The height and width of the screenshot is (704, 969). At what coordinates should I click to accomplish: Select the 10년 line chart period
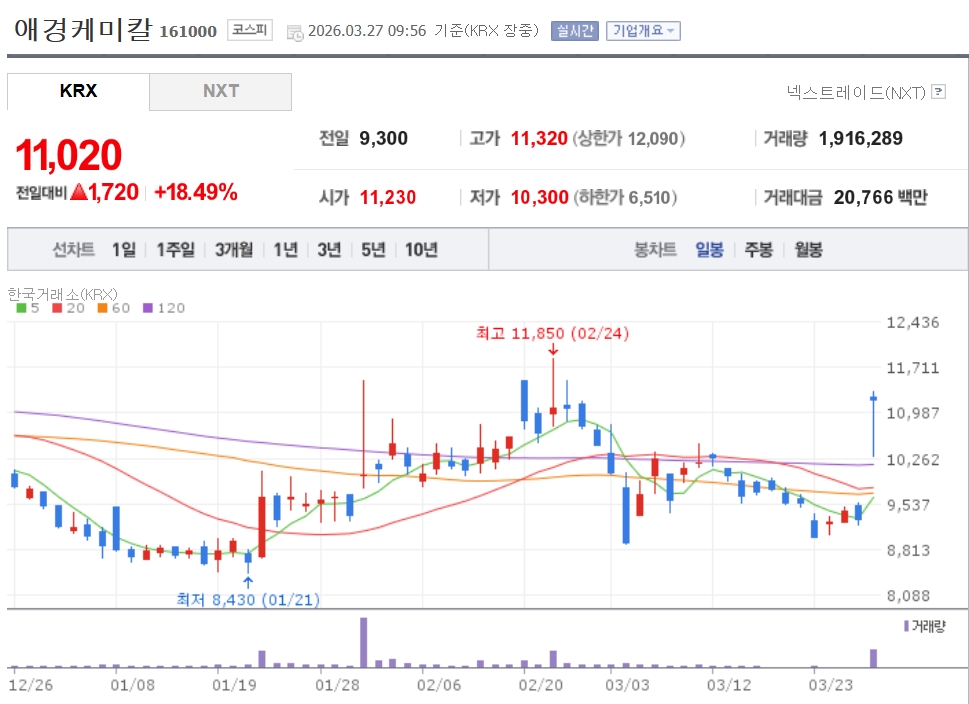(421, 250)
